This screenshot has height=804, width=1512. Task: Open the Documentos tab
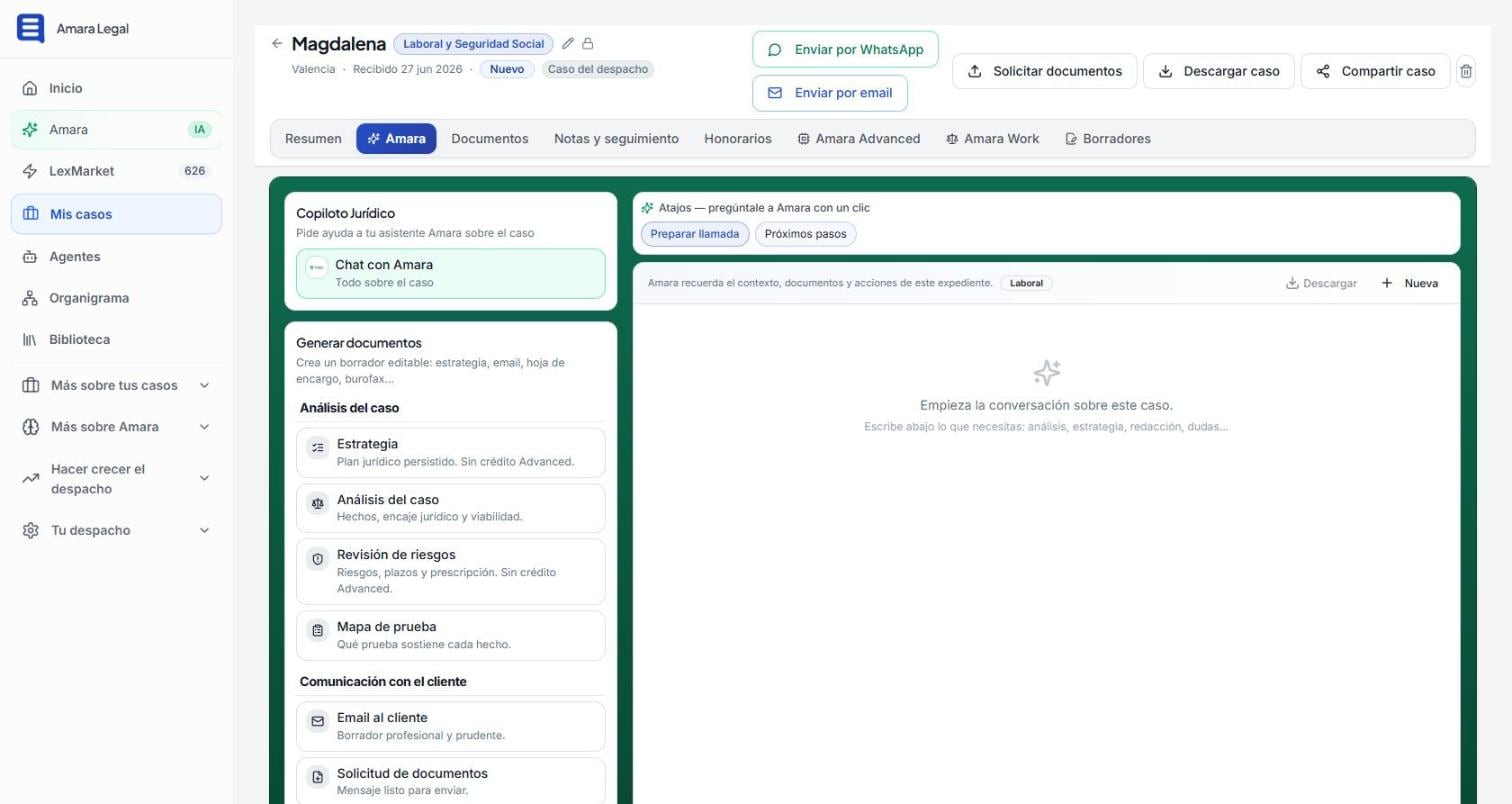pos(490,139)
